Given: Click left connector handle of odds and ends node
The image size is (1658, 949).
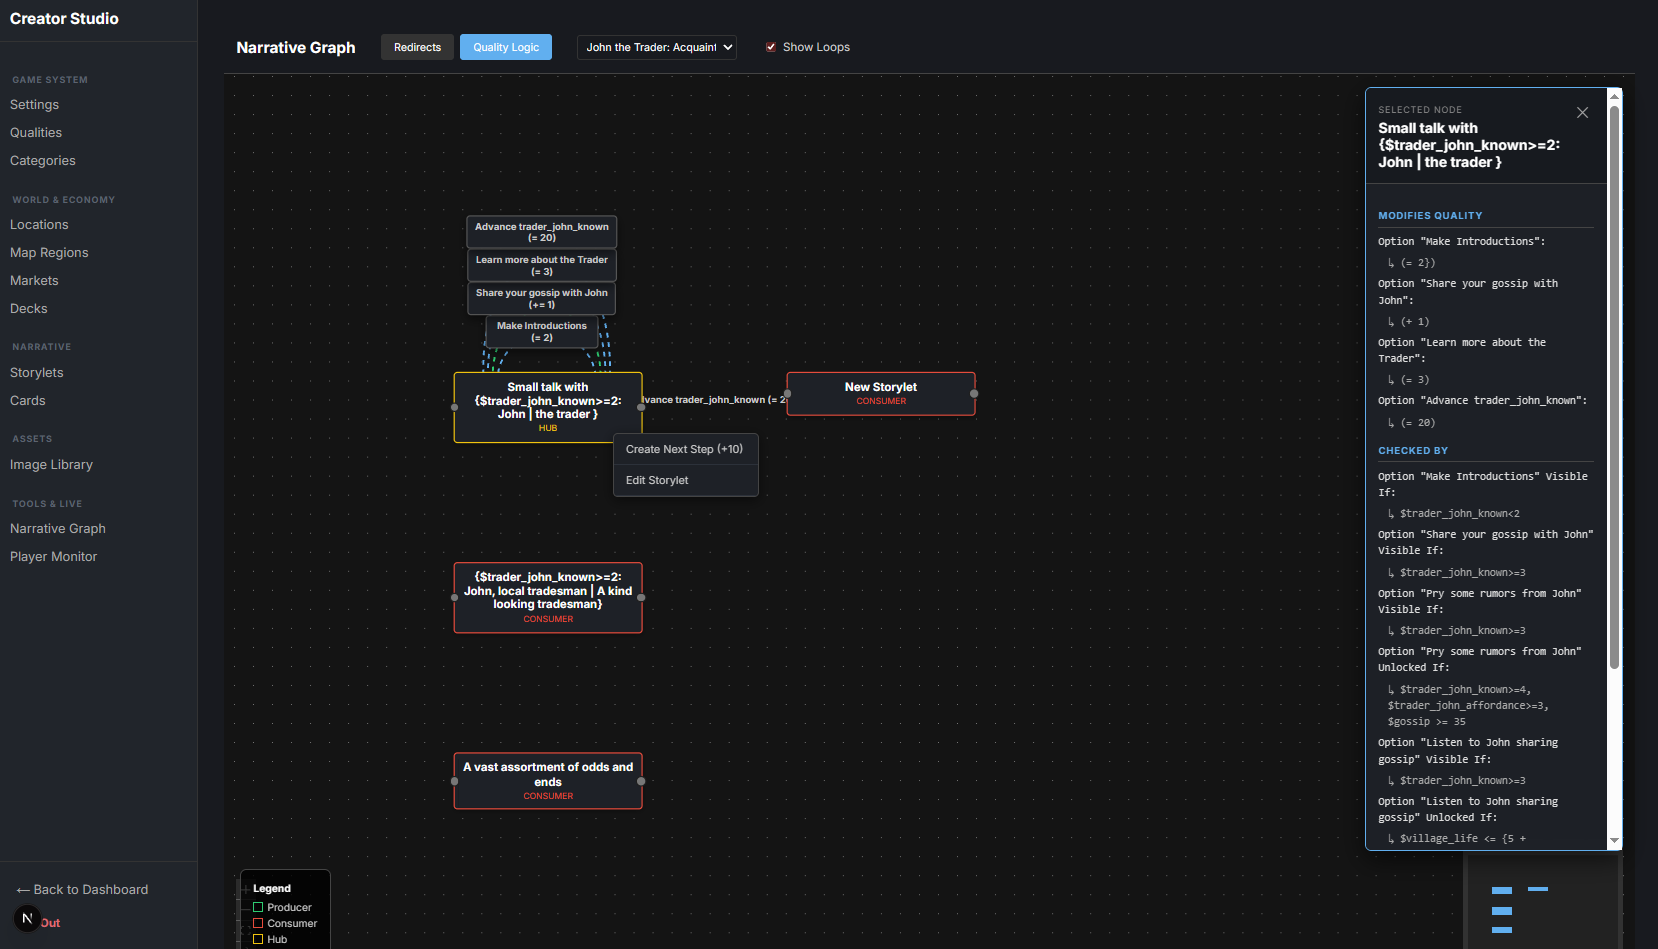Looking at the screenshot, I should pyautogui.click(x=455, y=781).
